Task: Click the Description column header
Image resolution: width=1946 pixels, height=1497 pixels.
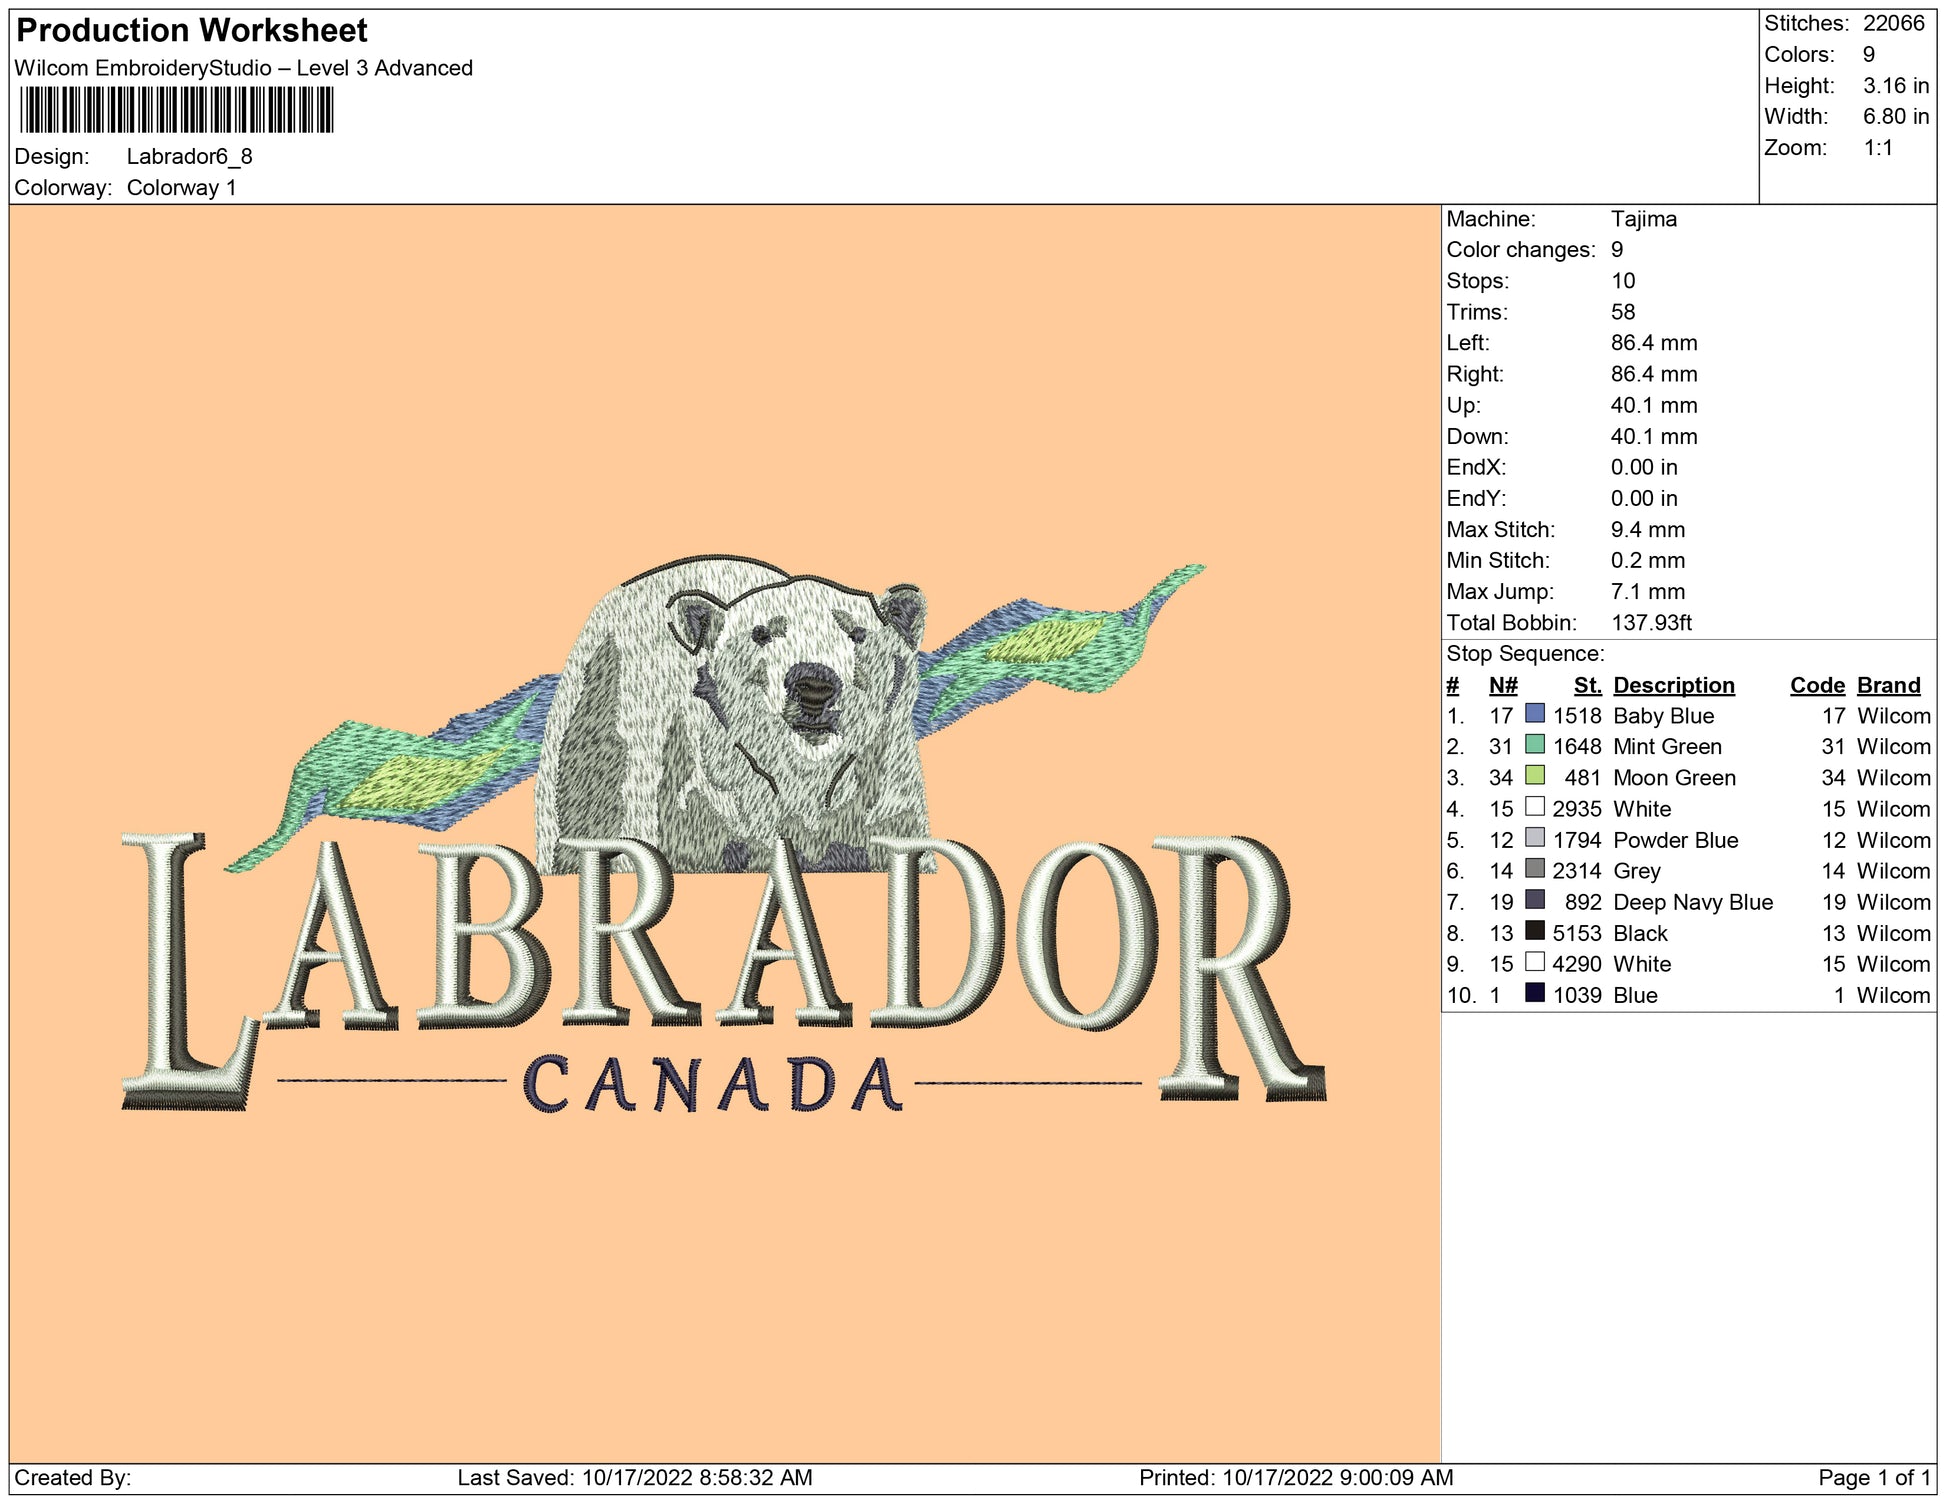Action: click(1673, 685)
